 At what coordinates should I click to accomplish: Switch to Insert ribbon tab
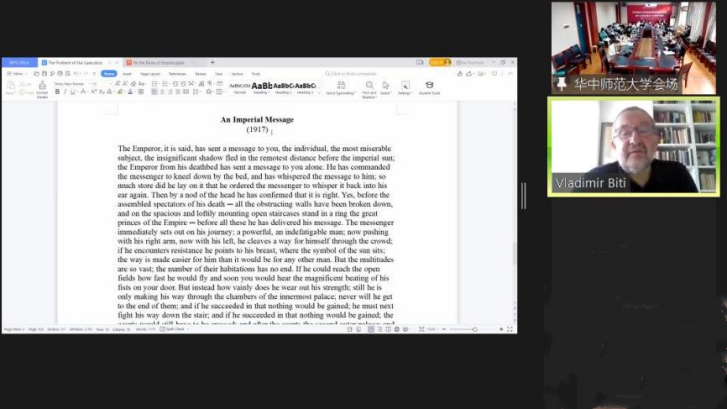point(127,74)
